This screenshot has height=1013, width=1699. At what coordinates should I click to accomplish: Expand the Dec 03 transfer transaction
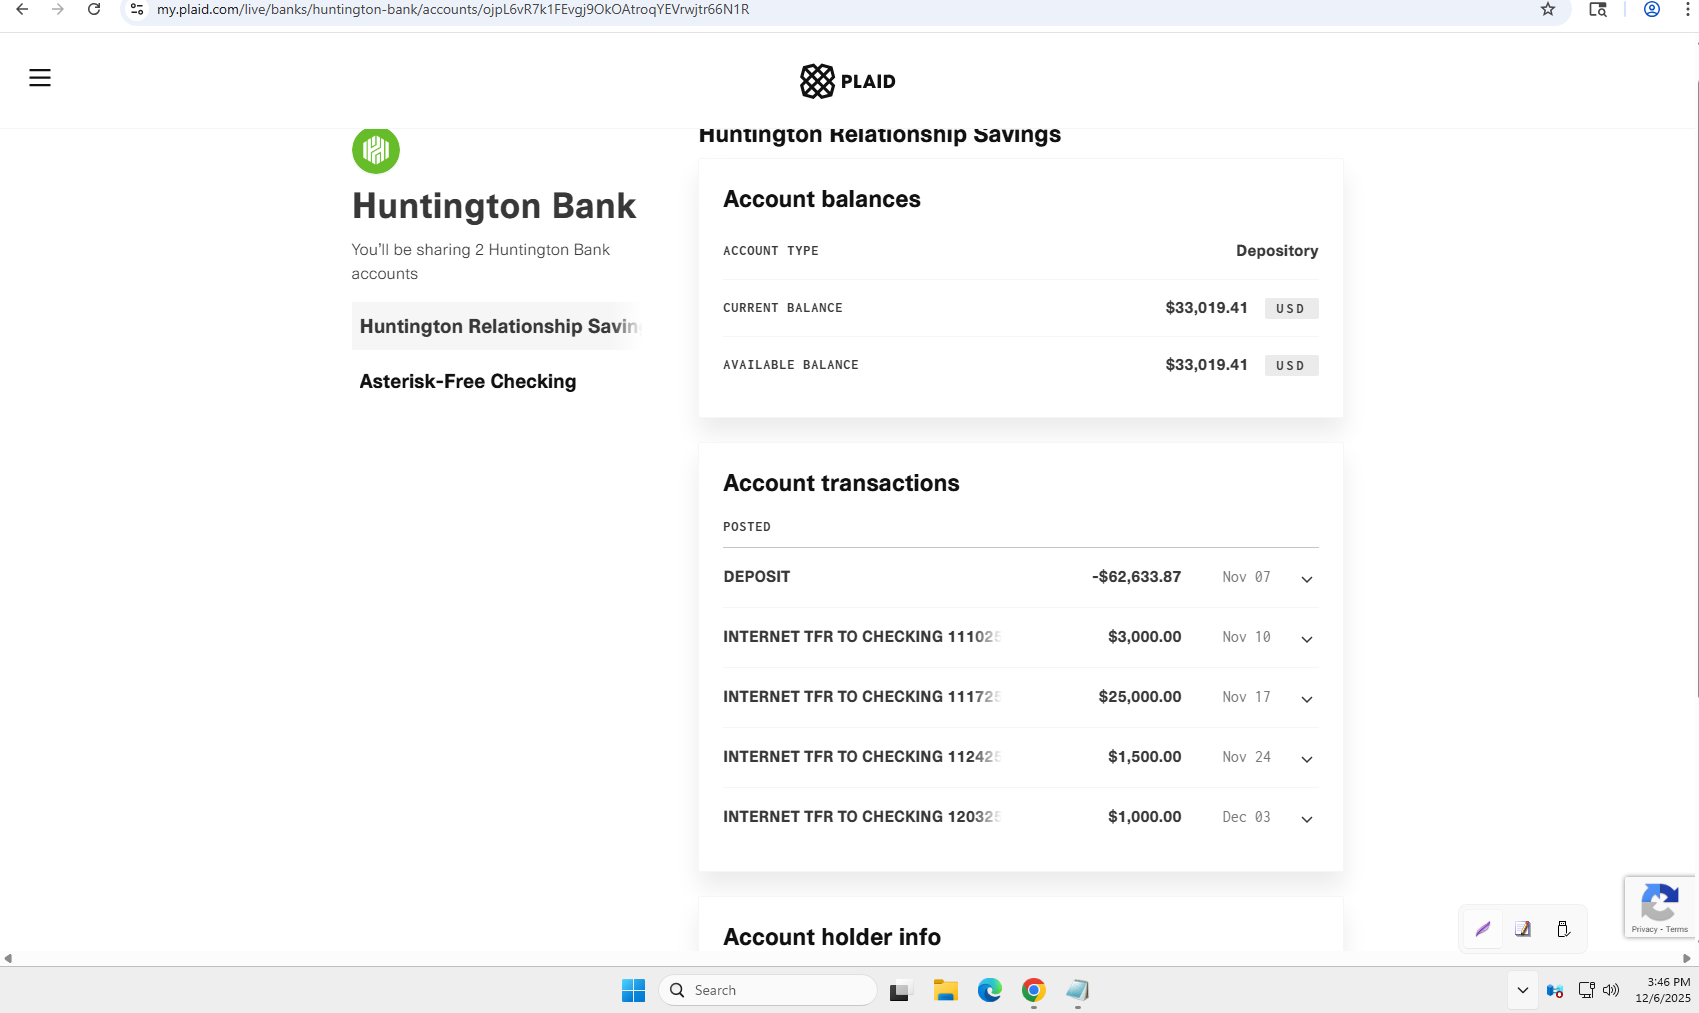(x=1306, y=819)
